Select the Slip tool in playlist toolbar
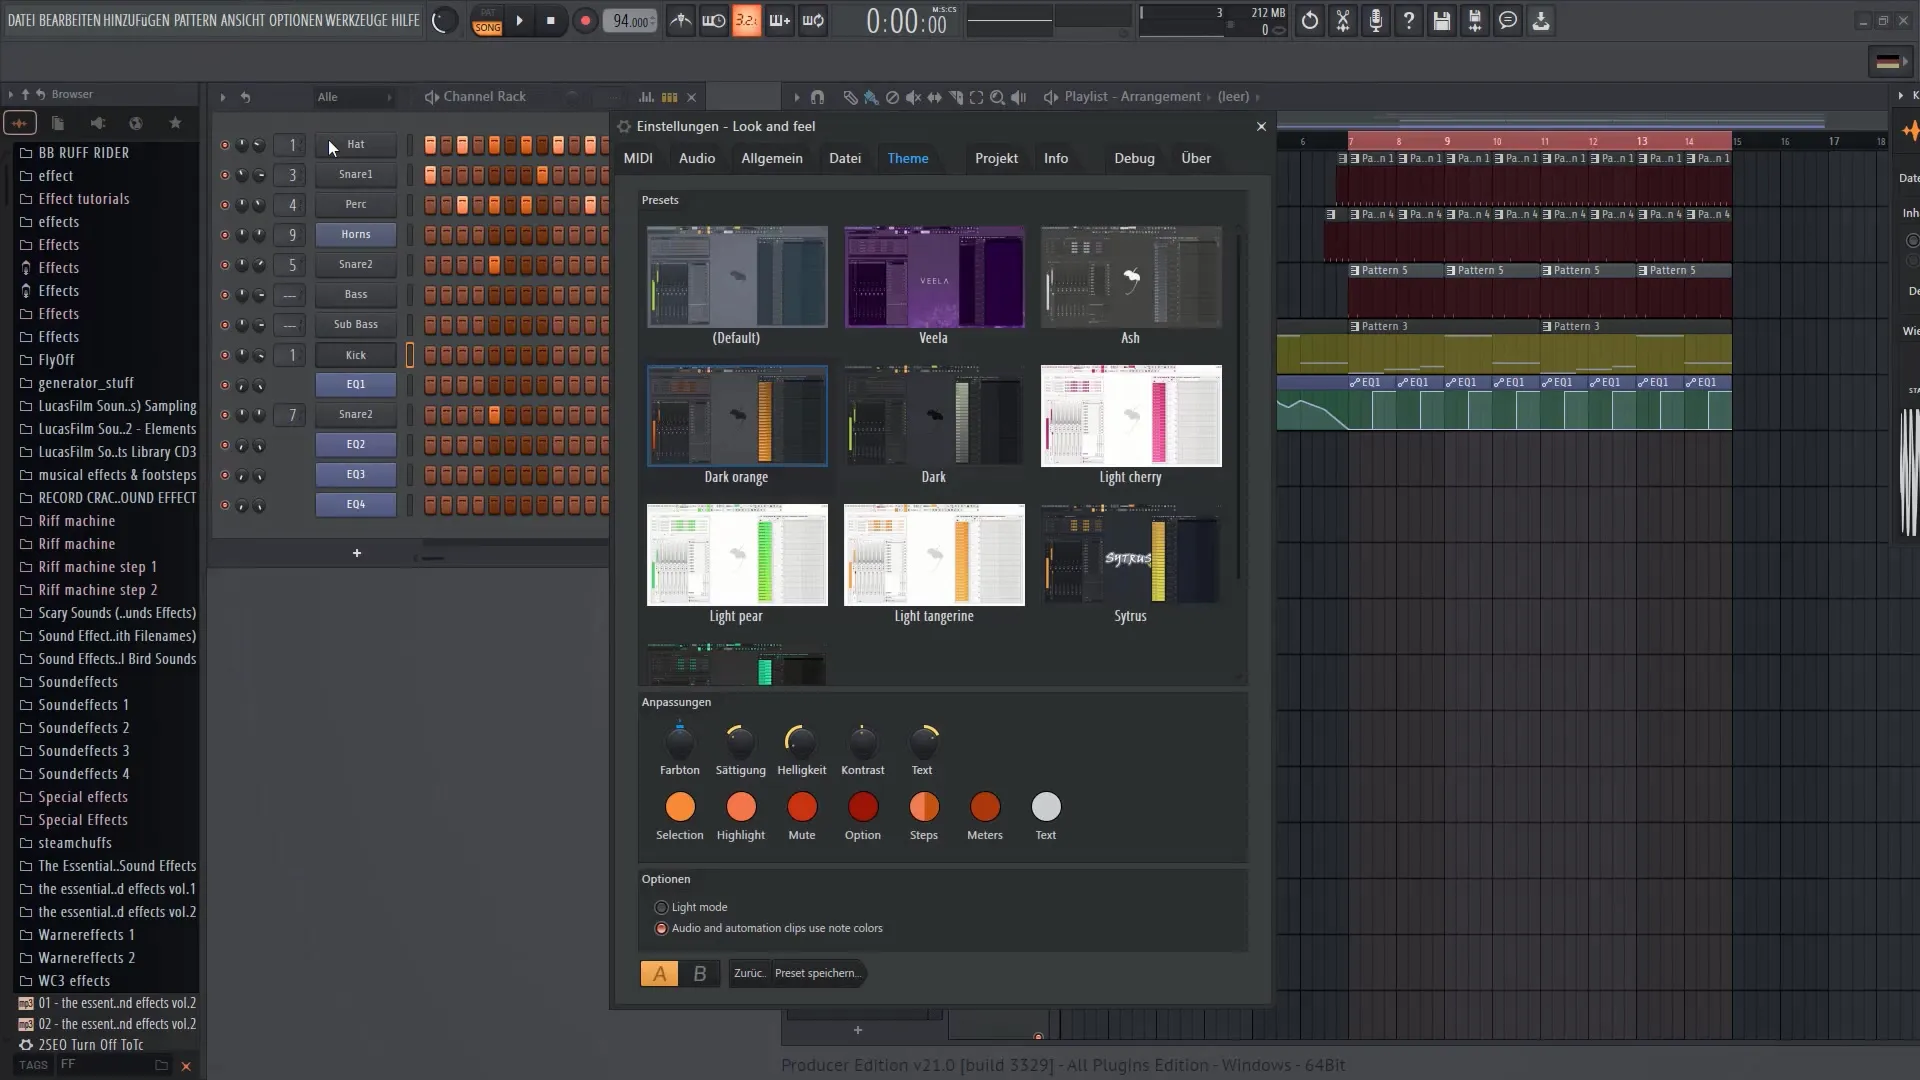Screen dimensions: 1920x1080 pyautogui.click(x=934, y=97)
